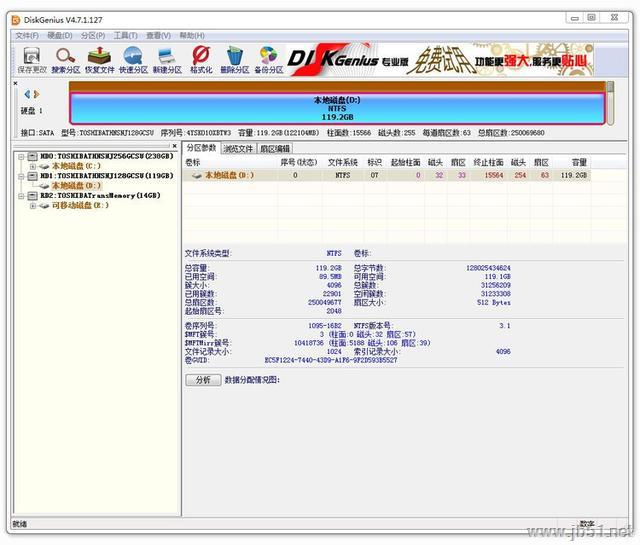Screen dimensions: 640x545
Task: Click New Partition (新建分区) icon
Action: [x=167, y=60]
